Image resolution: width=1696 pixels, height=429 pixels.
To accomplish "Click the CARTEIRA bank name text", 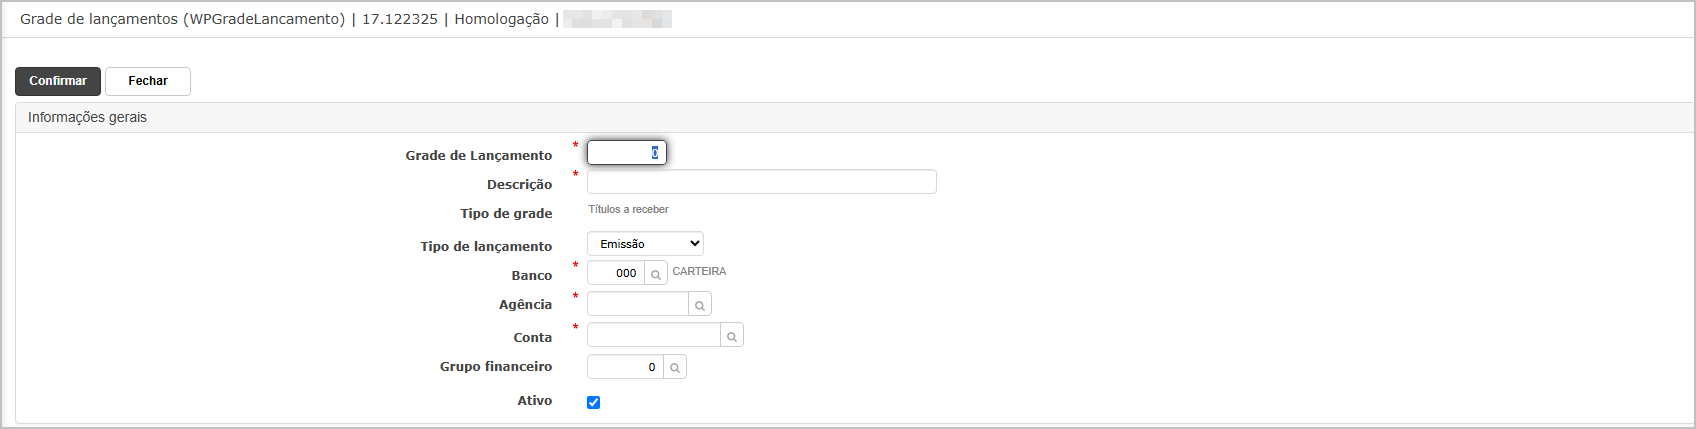I will tap(699, 272).
